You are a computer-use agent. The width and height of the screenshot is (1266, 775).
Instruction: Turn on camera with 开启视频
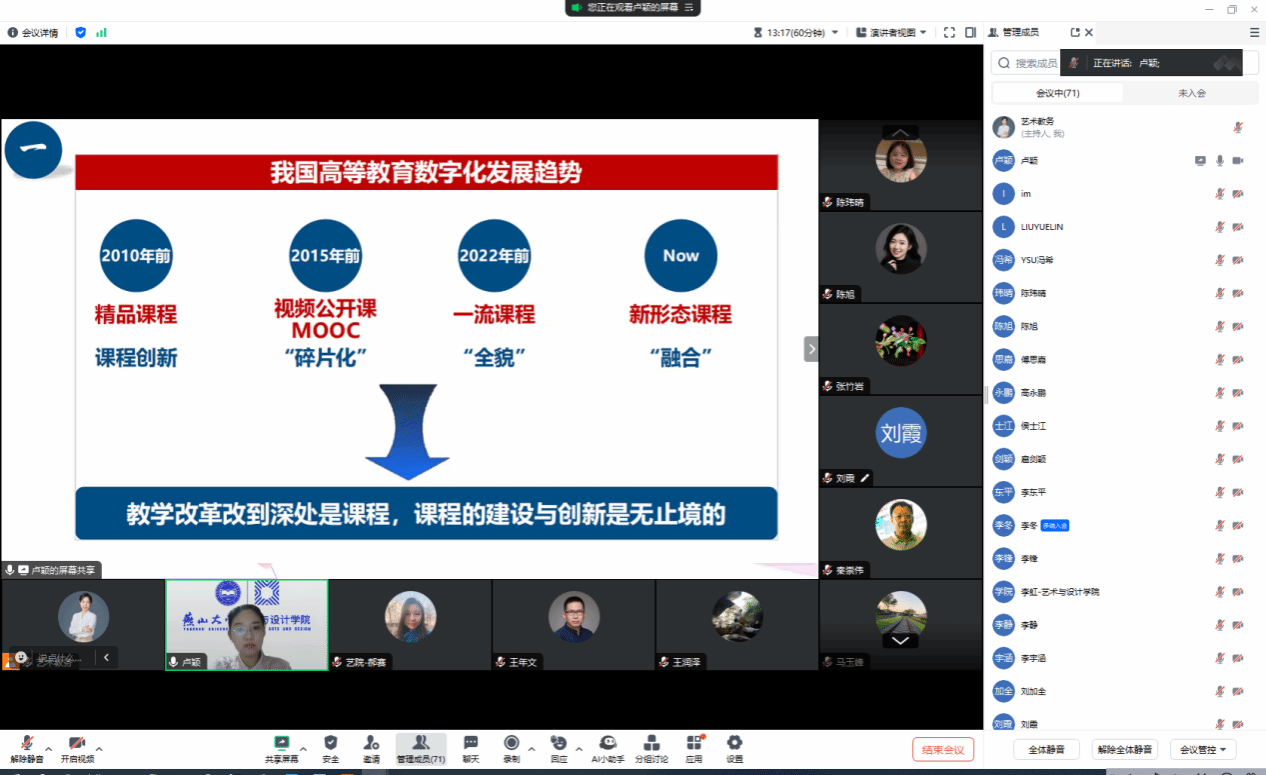tap(76, 748)
